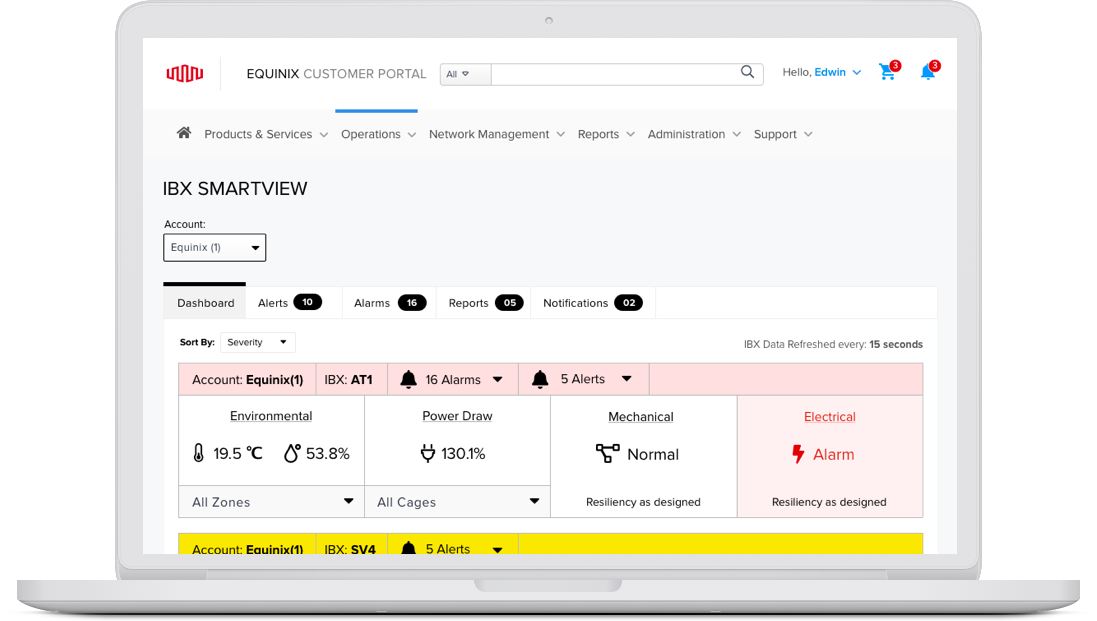
Task: Click the thermometer temperature icon
Action: click(199, 453)
